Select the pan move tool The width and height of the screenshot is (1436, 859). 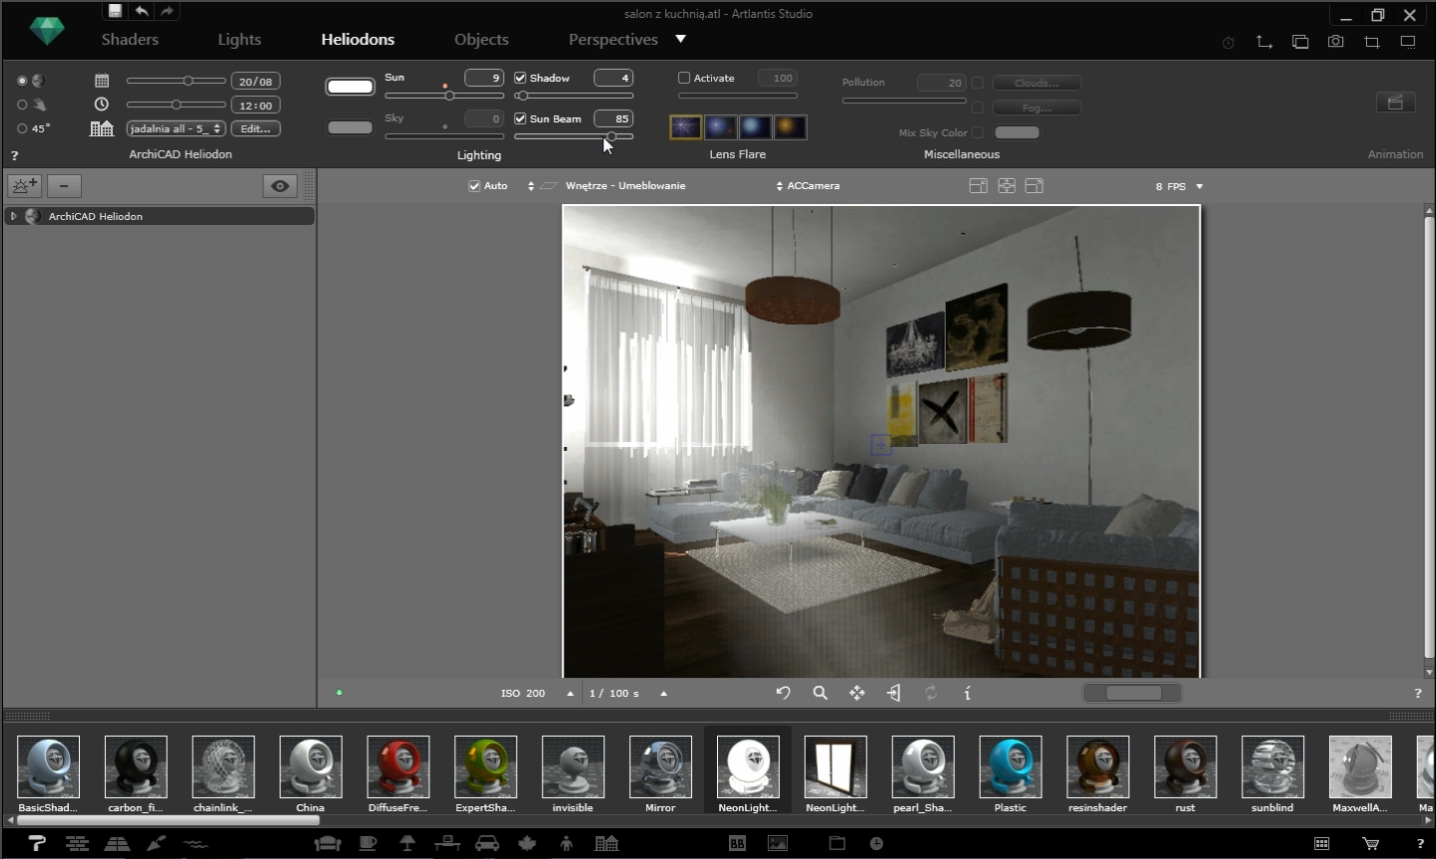[857, 693]
